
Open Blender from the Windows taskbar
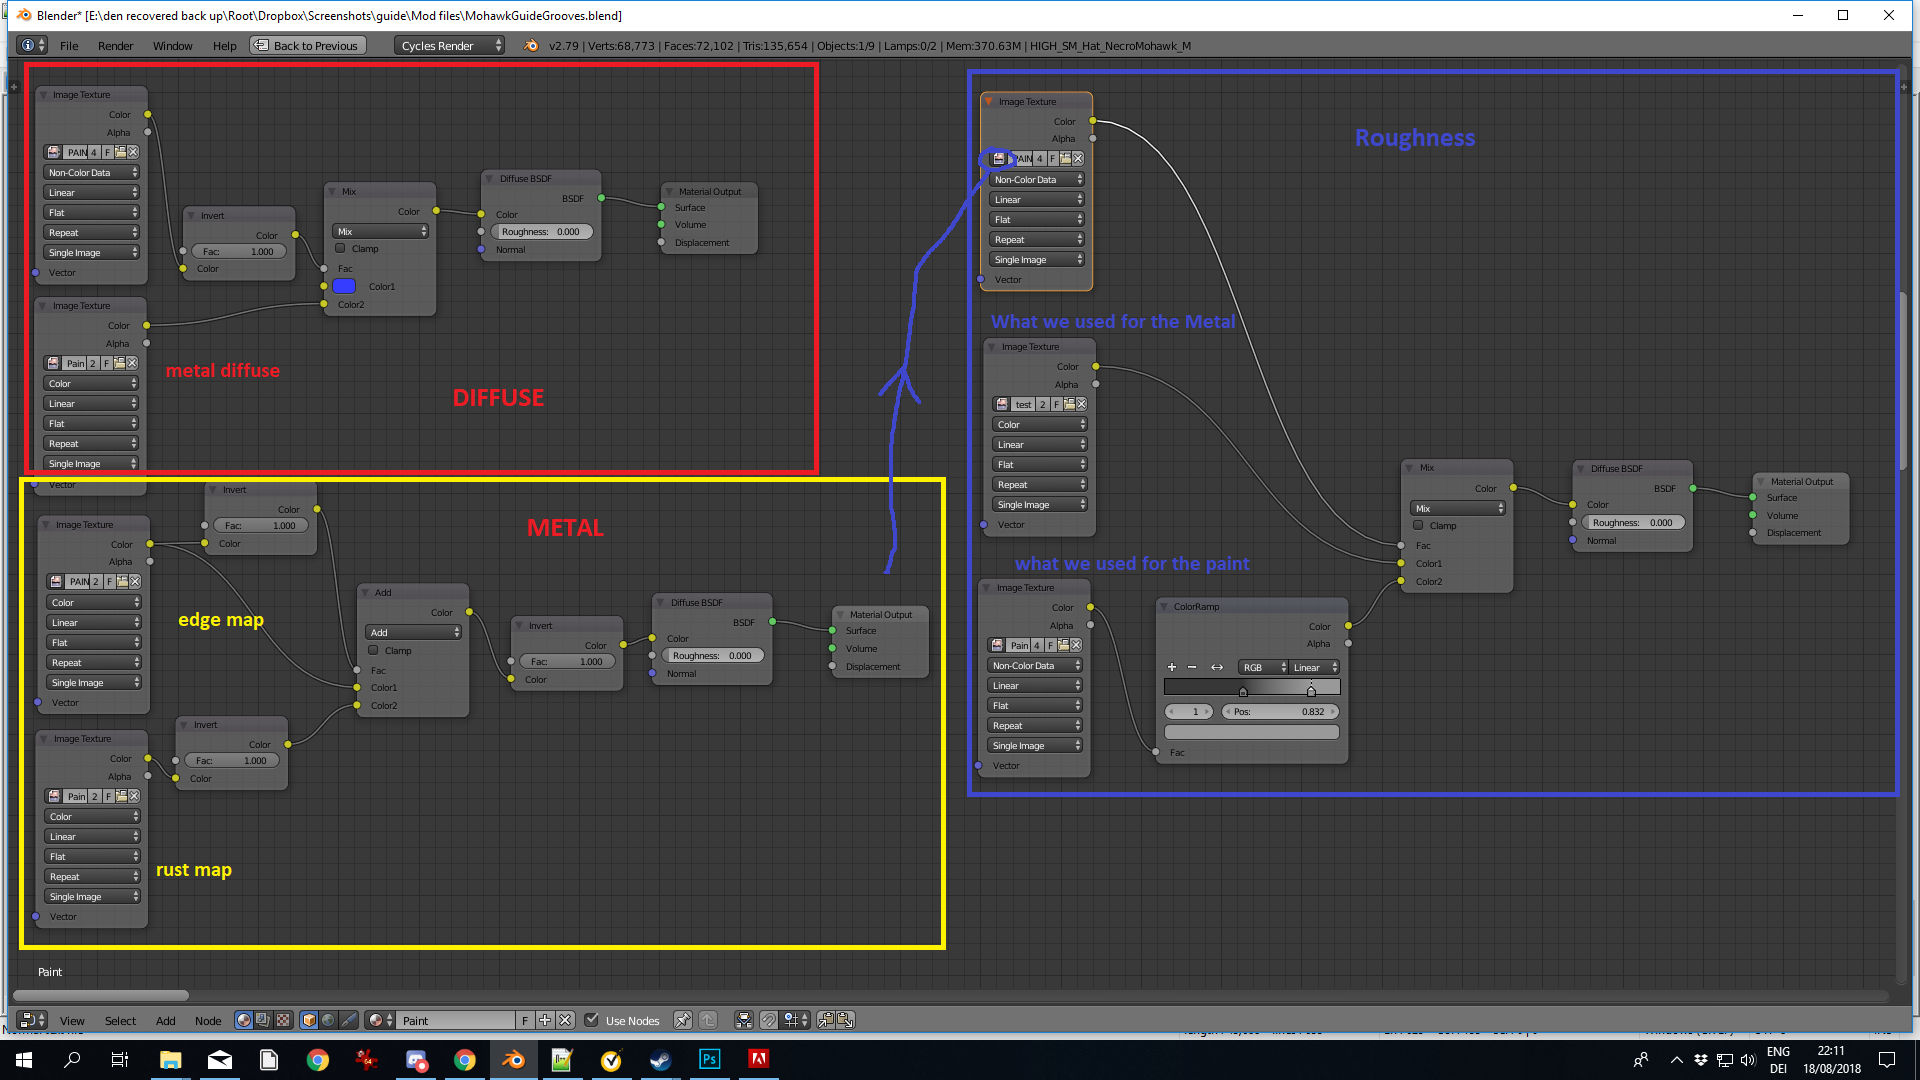click(x=513, y=1060)
